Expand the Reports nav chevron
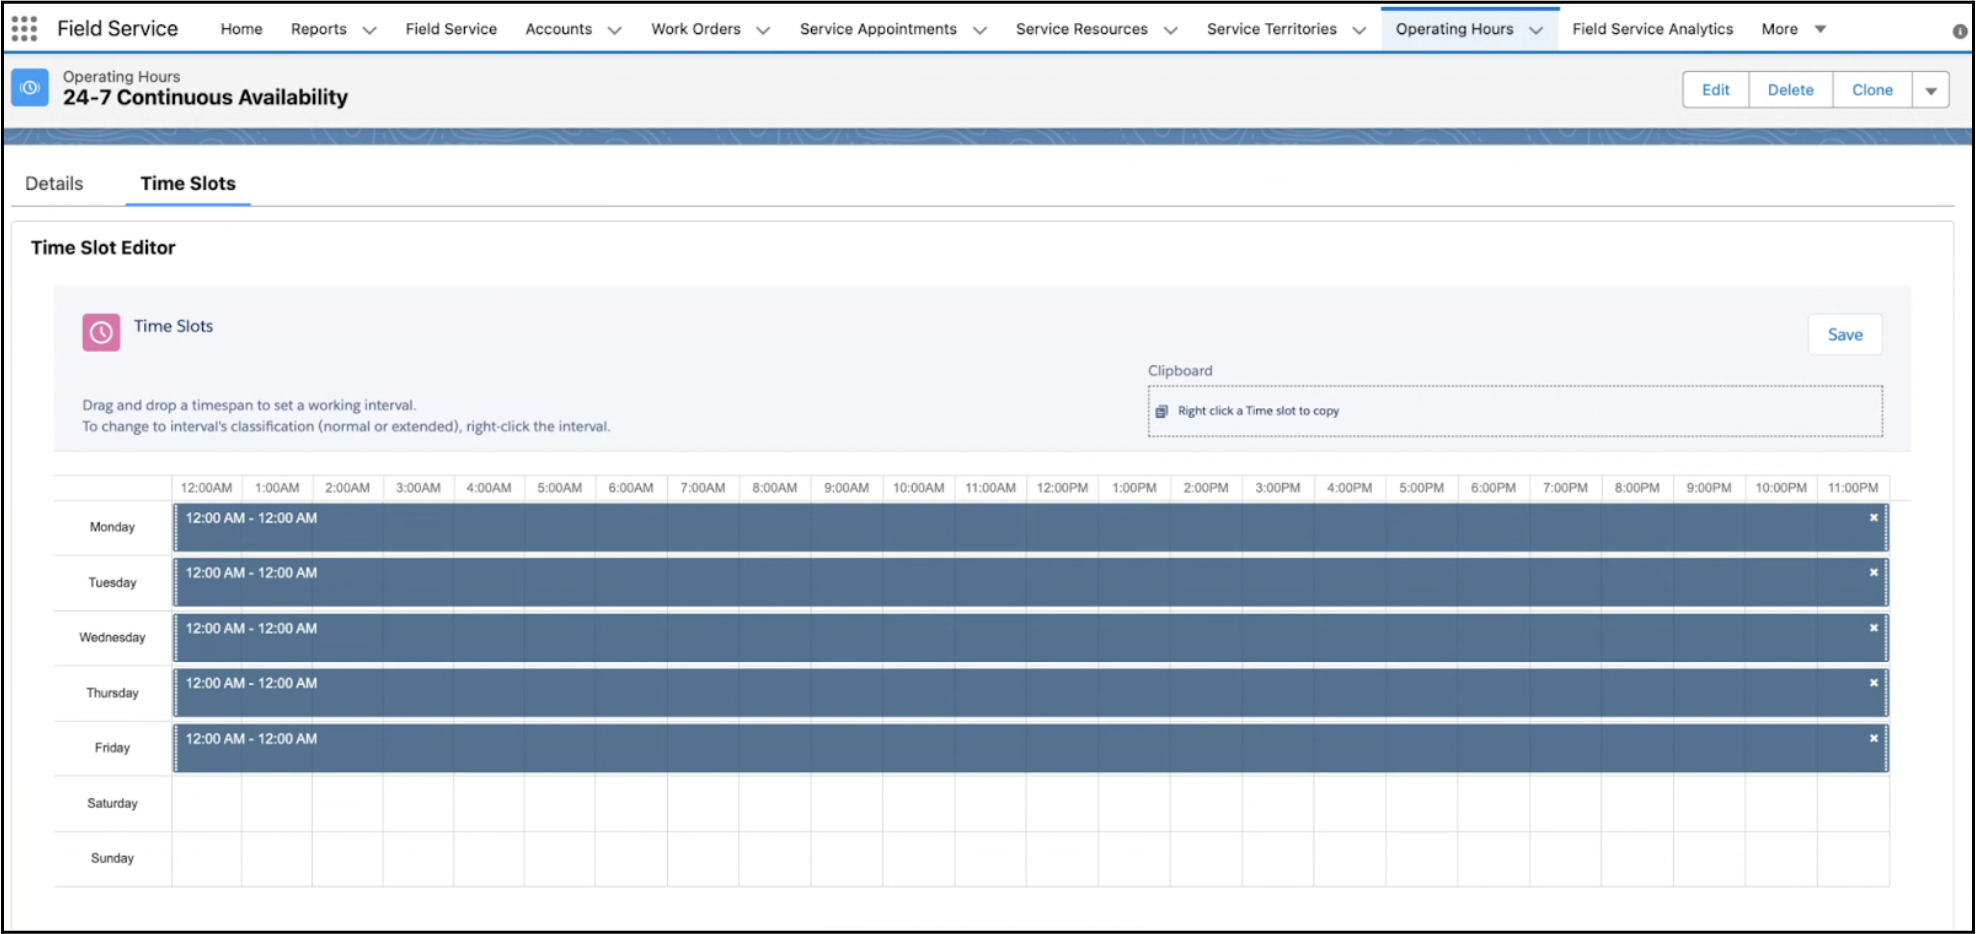Image resolution: width=1976 pixels, height=934 pixels. pos(369,30)
